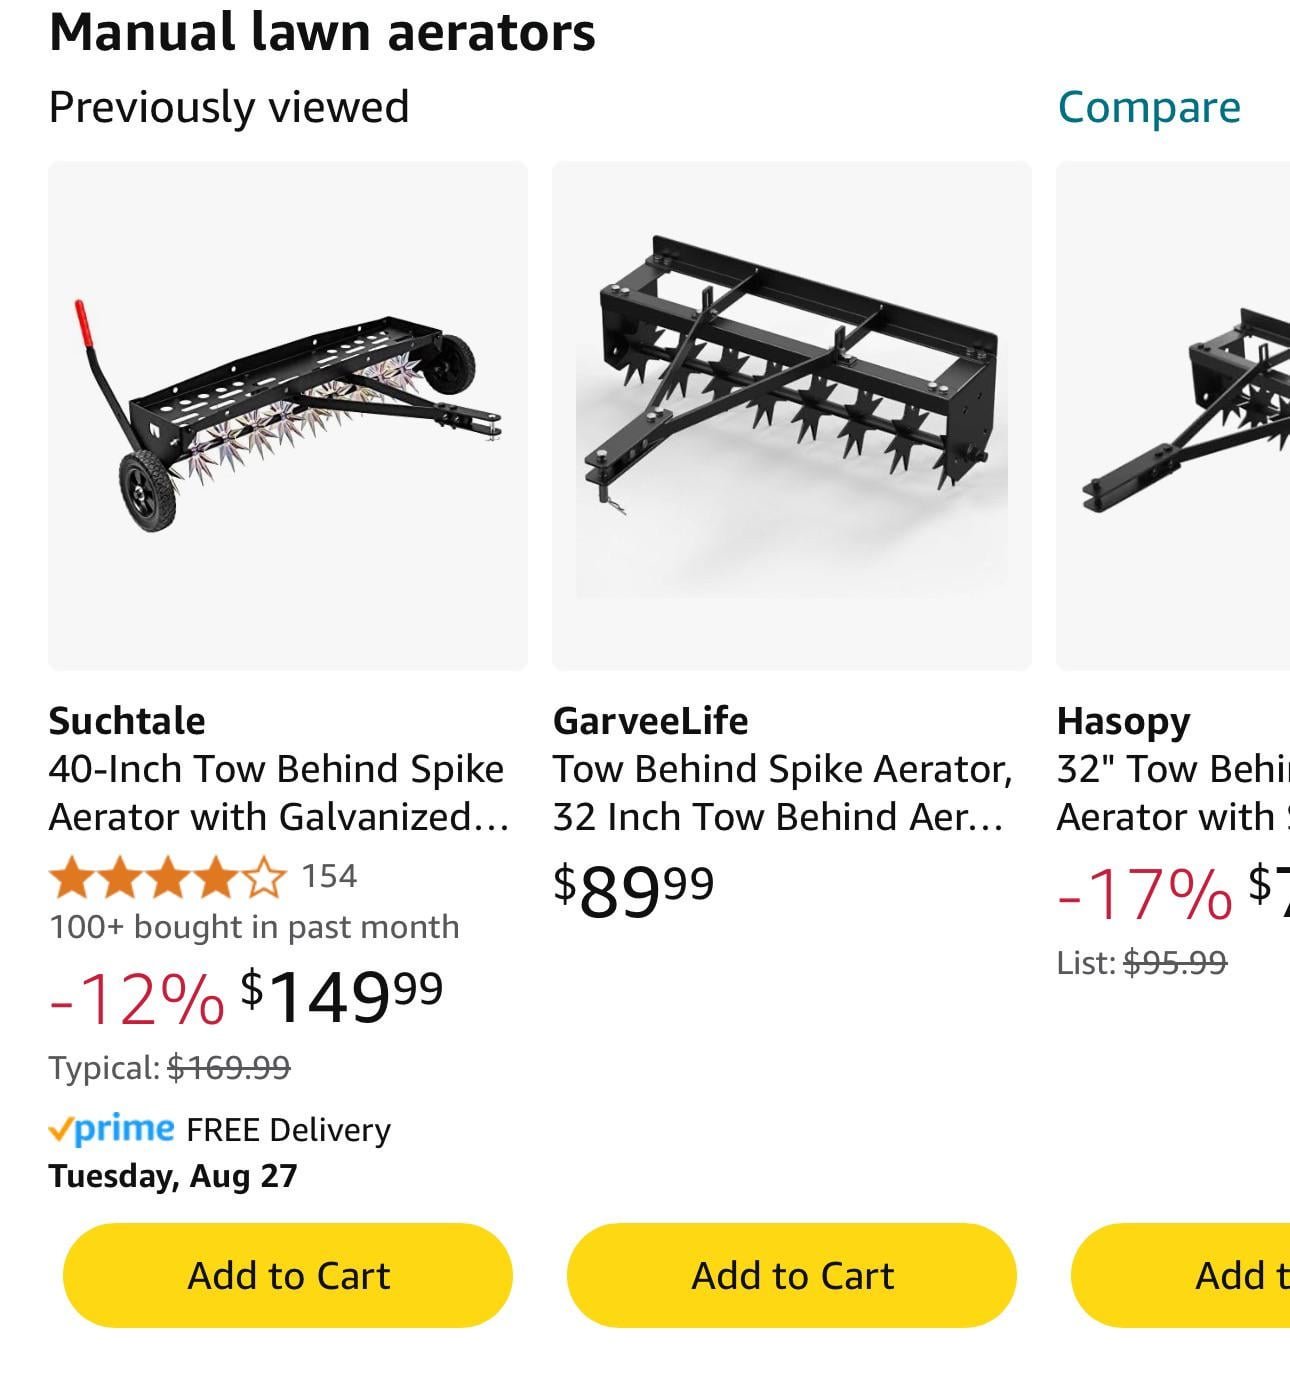Click the Hasopy brand name
Image resolution: width=1290 pixels, height=1381 pixels.
(1123, 721)
